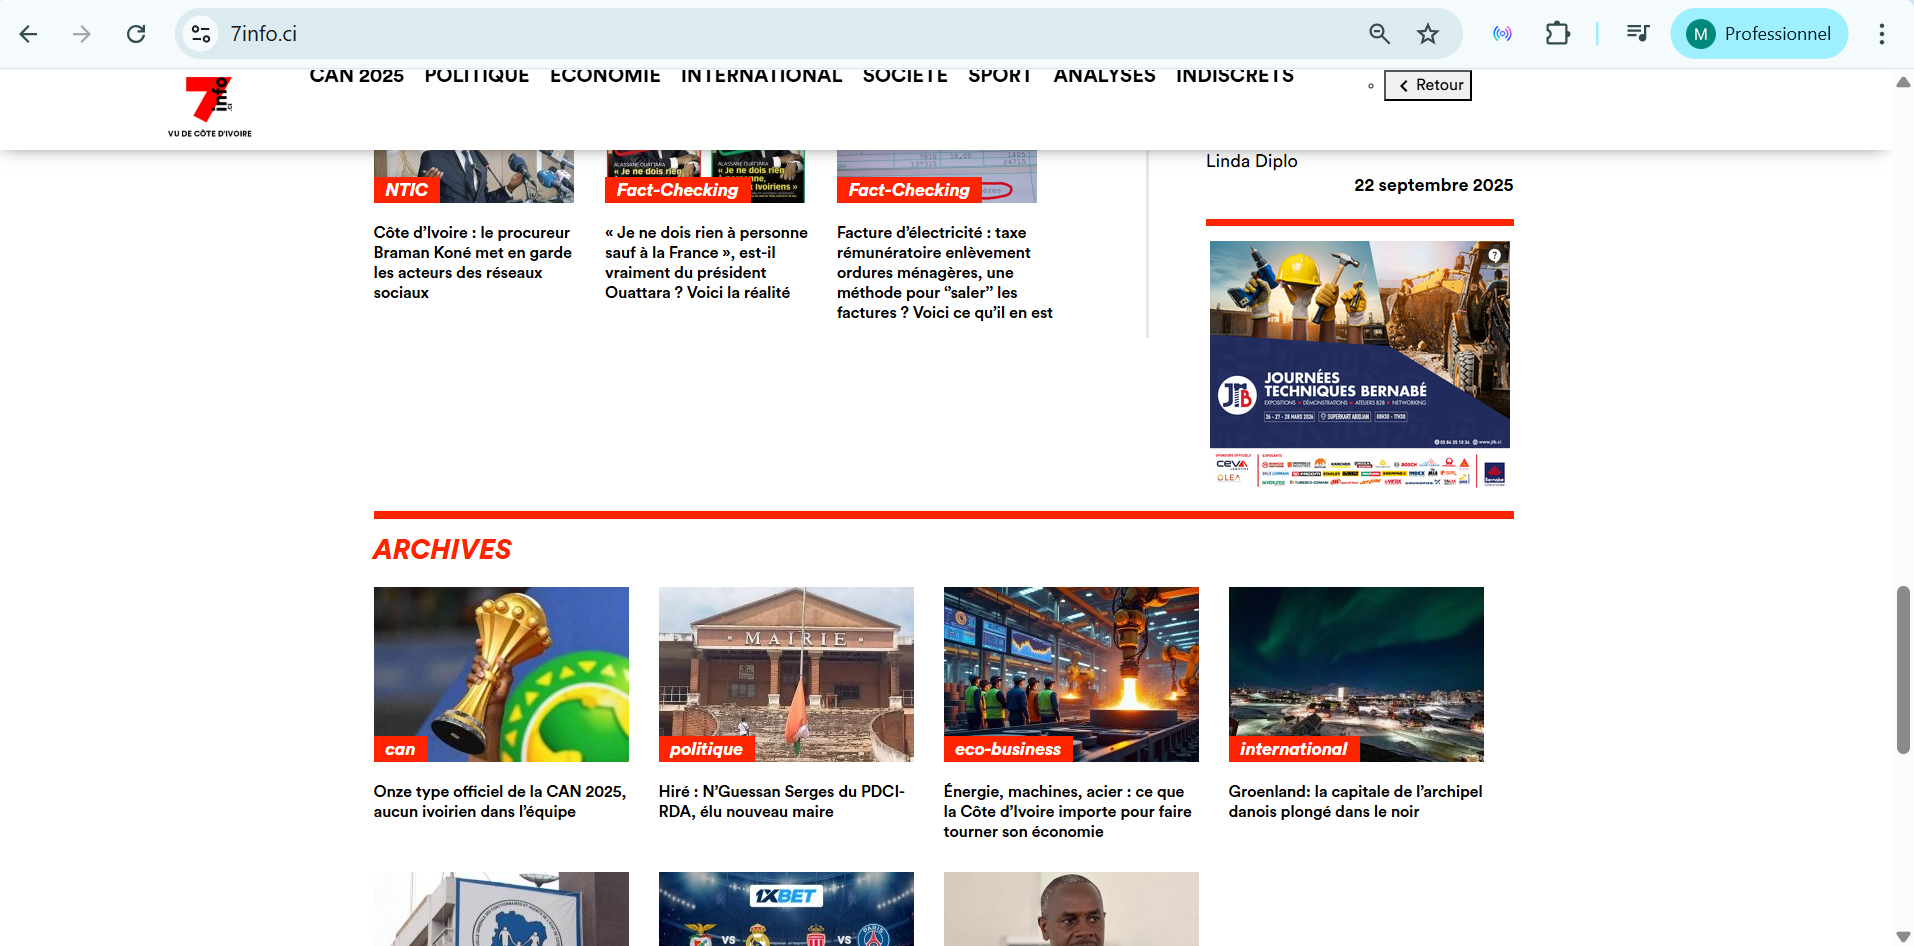Screen dimensions: 1914x946
Task: Go to the INTERNATIONAL section
Action: point(762,76)
